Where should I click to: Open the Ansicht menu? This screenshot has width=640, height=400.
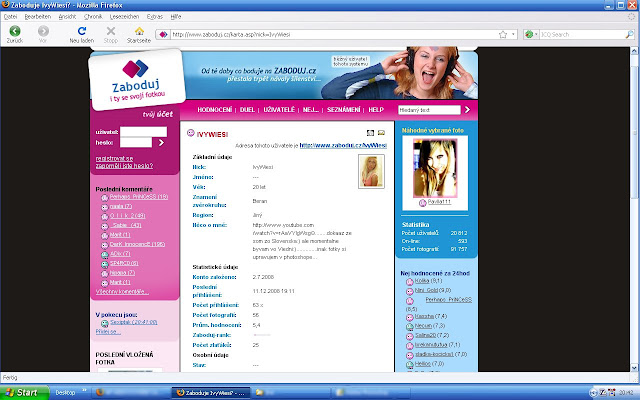[x=67, y=17]
